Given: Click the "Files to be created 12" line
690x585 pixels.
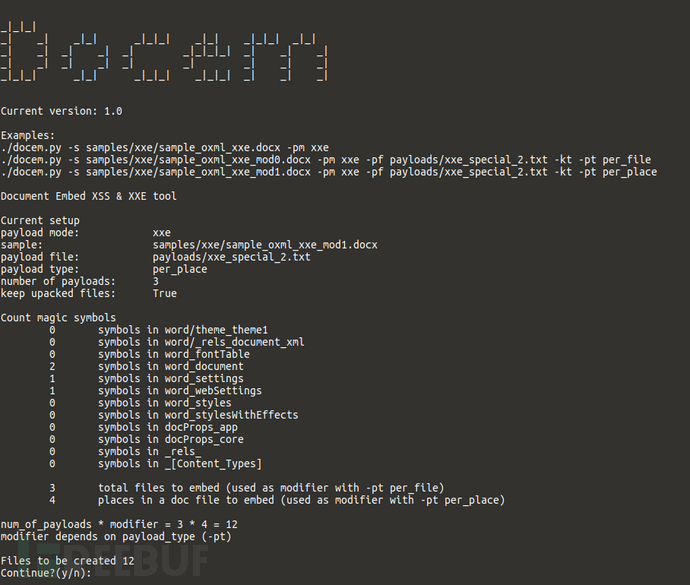Looking at the screenshot, I should tap(68, 561).
